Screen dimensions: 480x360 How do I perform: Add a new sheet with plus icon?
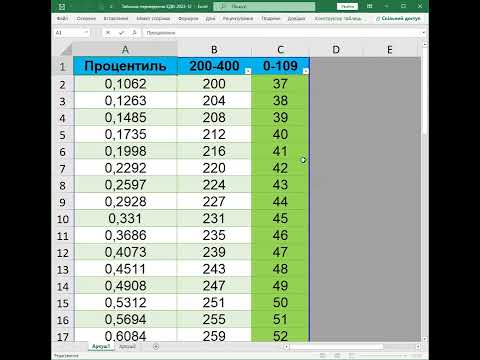(156, 347)
